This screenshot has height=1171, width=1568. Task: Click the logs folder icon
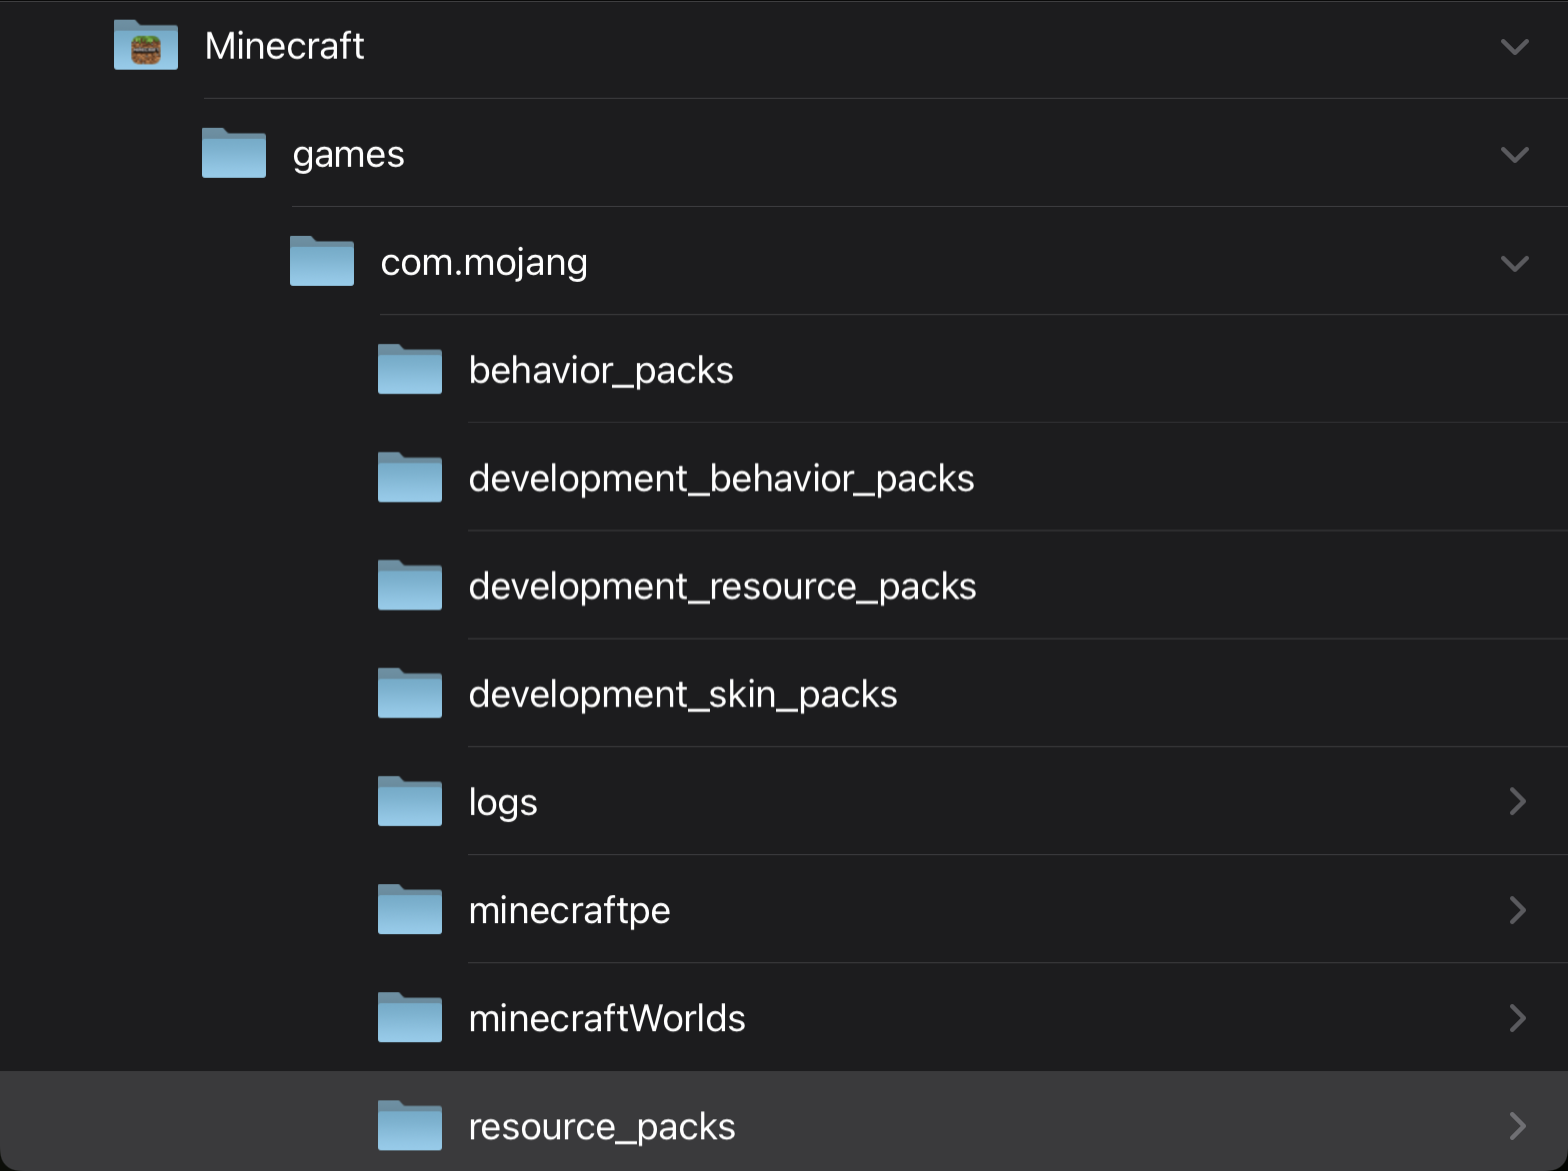(410, 801)
